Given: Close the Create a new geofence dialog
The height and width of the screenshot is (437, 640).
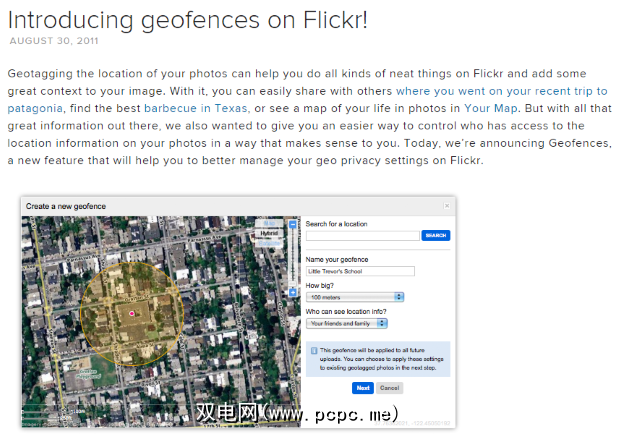Looking at the screenshot, I should coord(447,206).
